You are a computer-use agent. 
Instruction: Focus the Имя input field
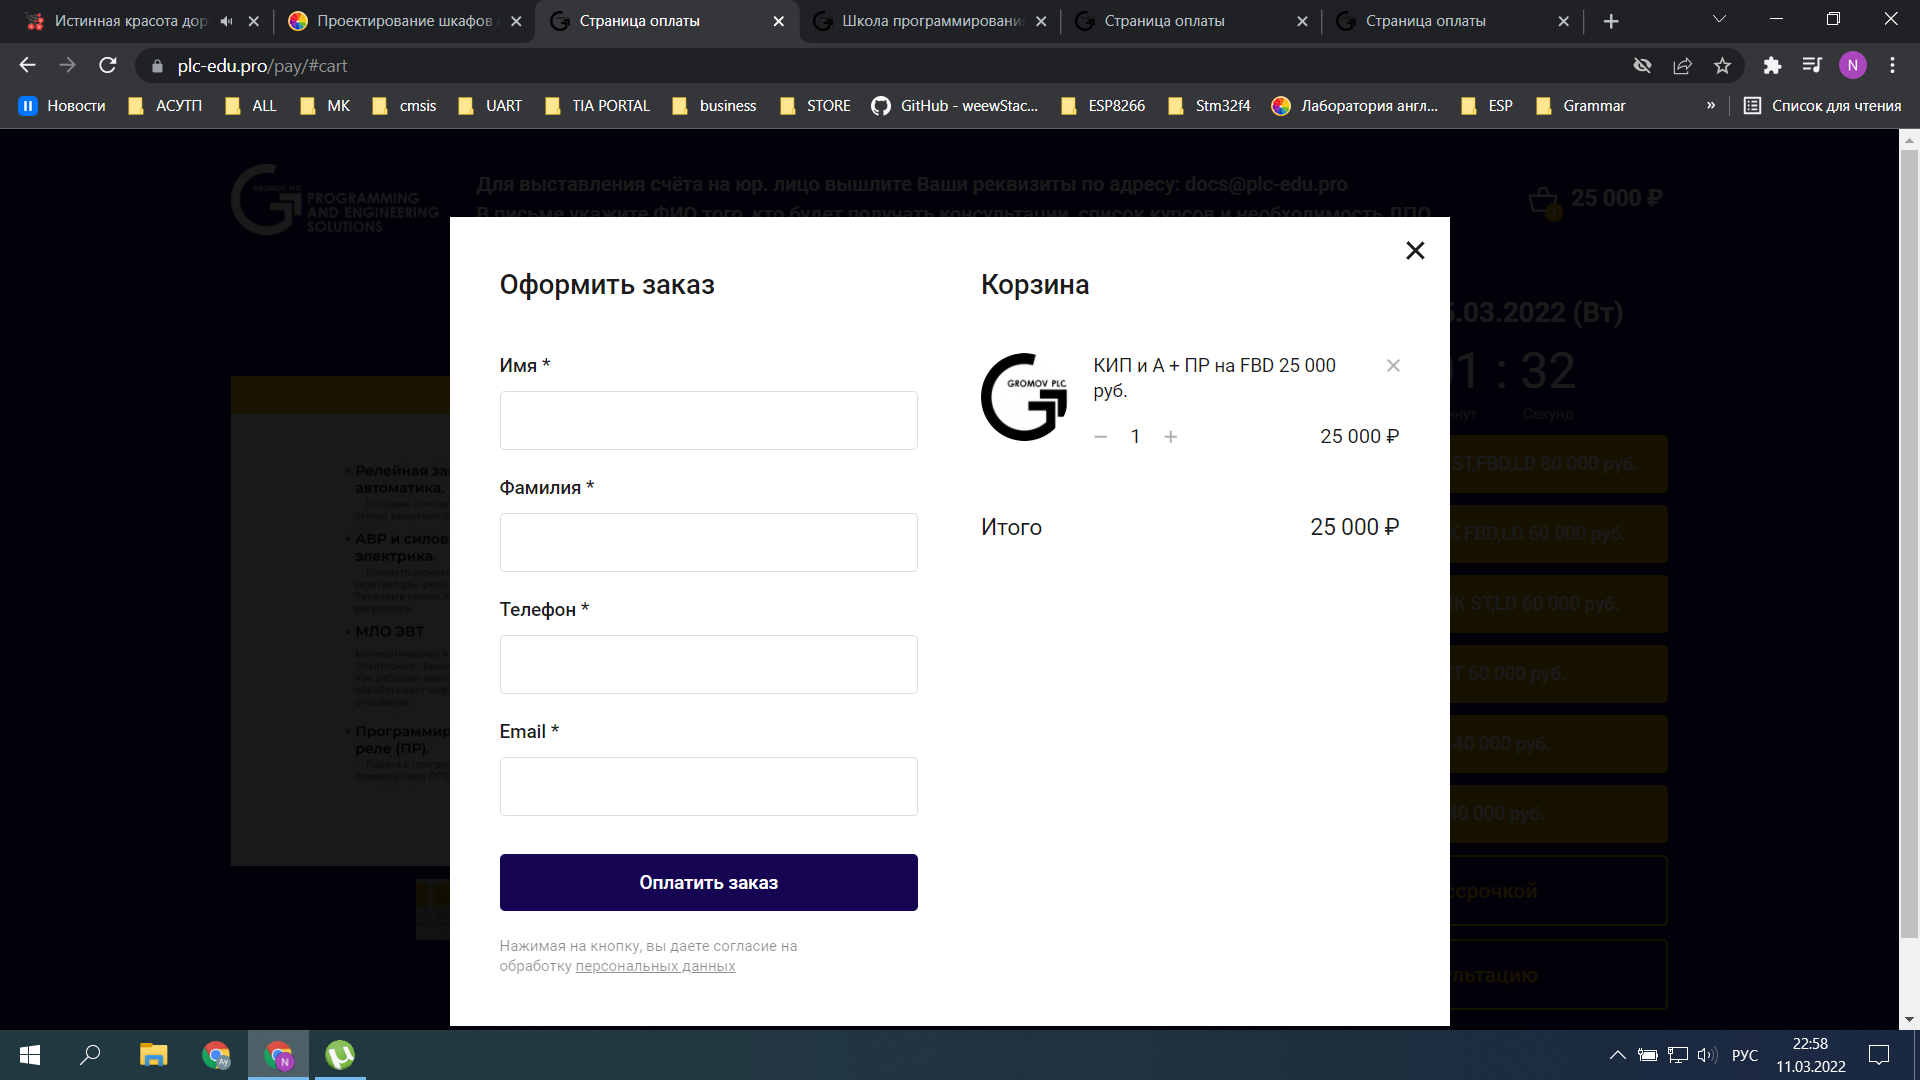coord(708,420)
